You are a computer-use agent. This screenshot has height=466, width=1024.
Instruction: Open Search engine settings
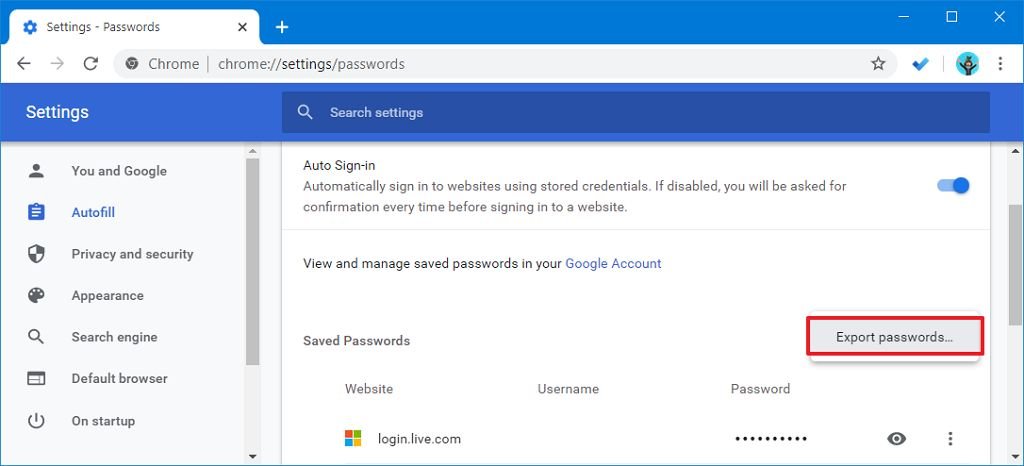114,337
